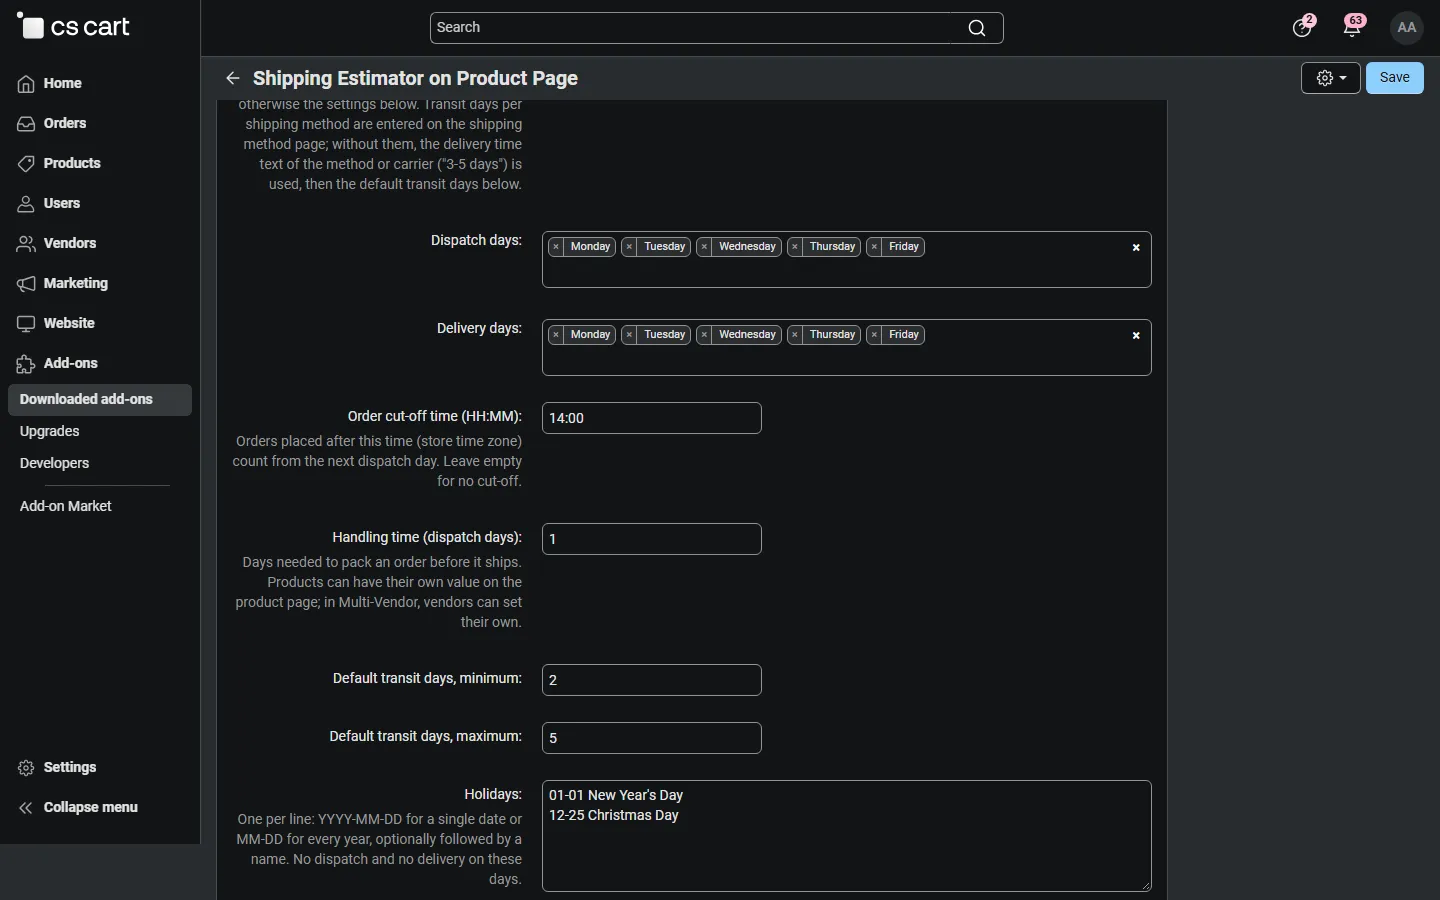Remove Monday from Delivery days
The image size is (1440, 900).
557,335
